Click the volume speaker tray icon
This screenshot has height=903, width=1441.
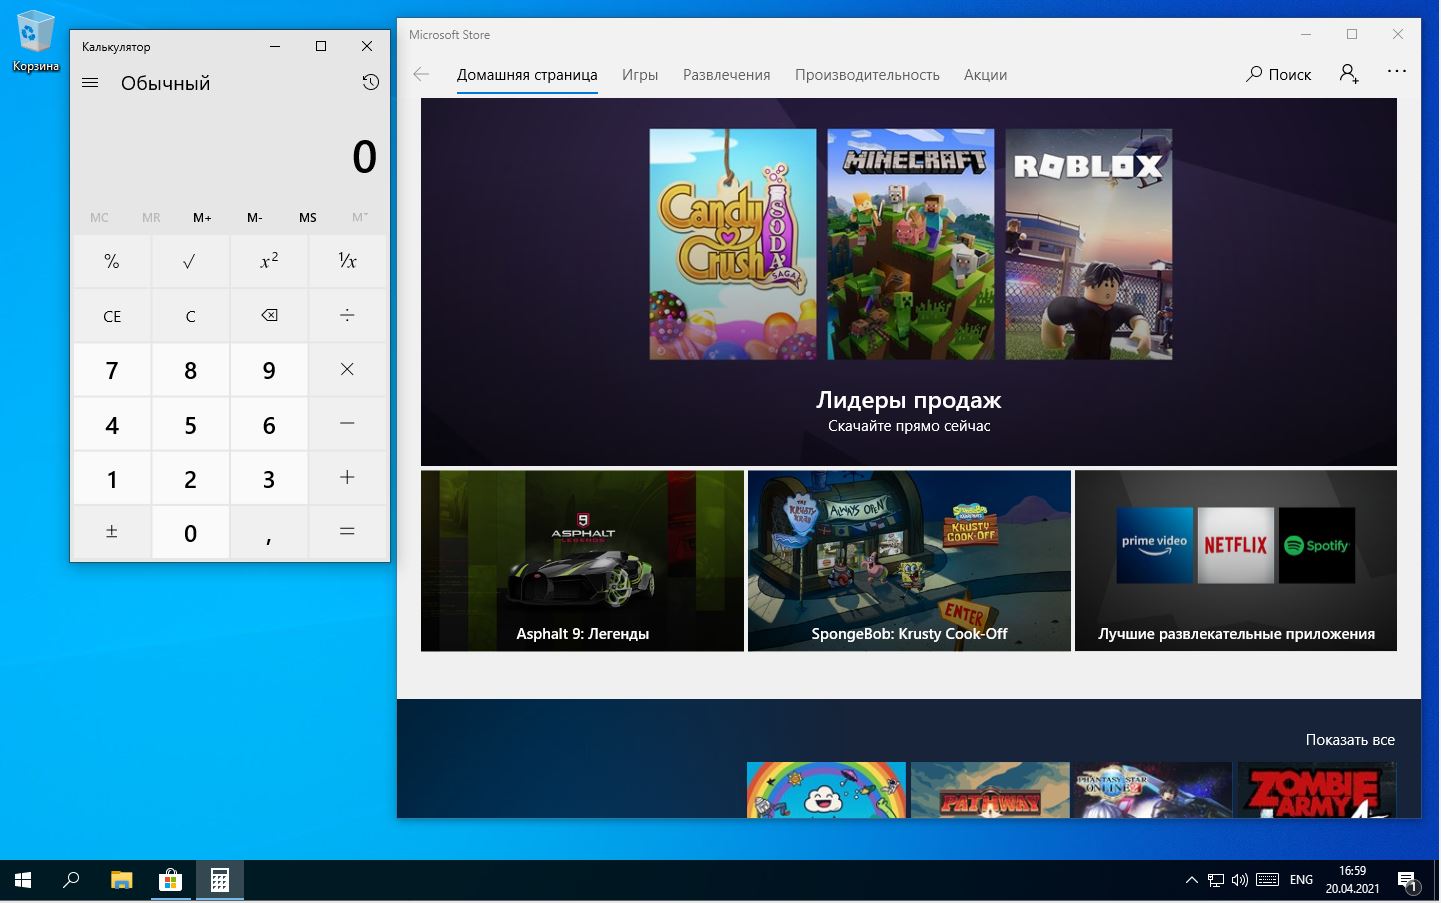pyautogui.click(x=1240, y=881)
